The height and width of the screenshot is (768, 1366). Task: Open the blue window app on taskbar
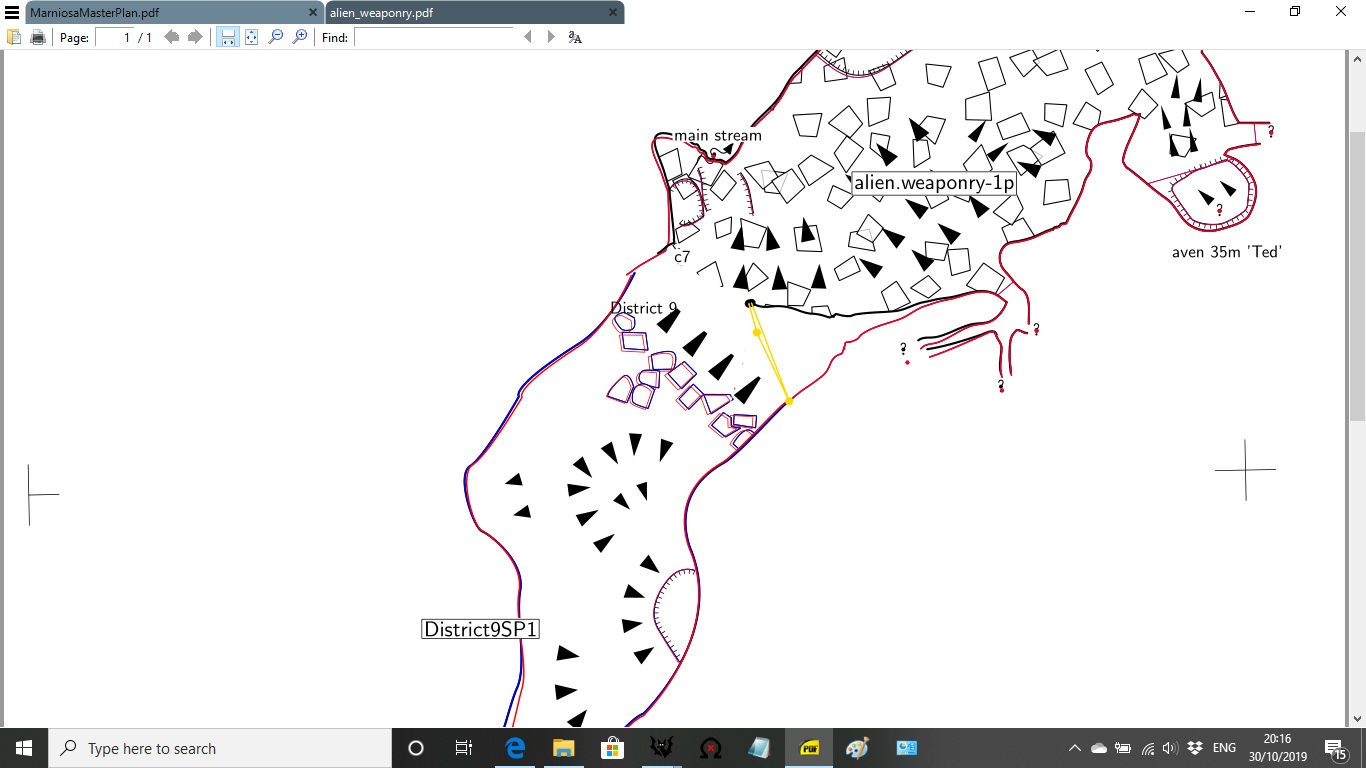pos(907,748)
